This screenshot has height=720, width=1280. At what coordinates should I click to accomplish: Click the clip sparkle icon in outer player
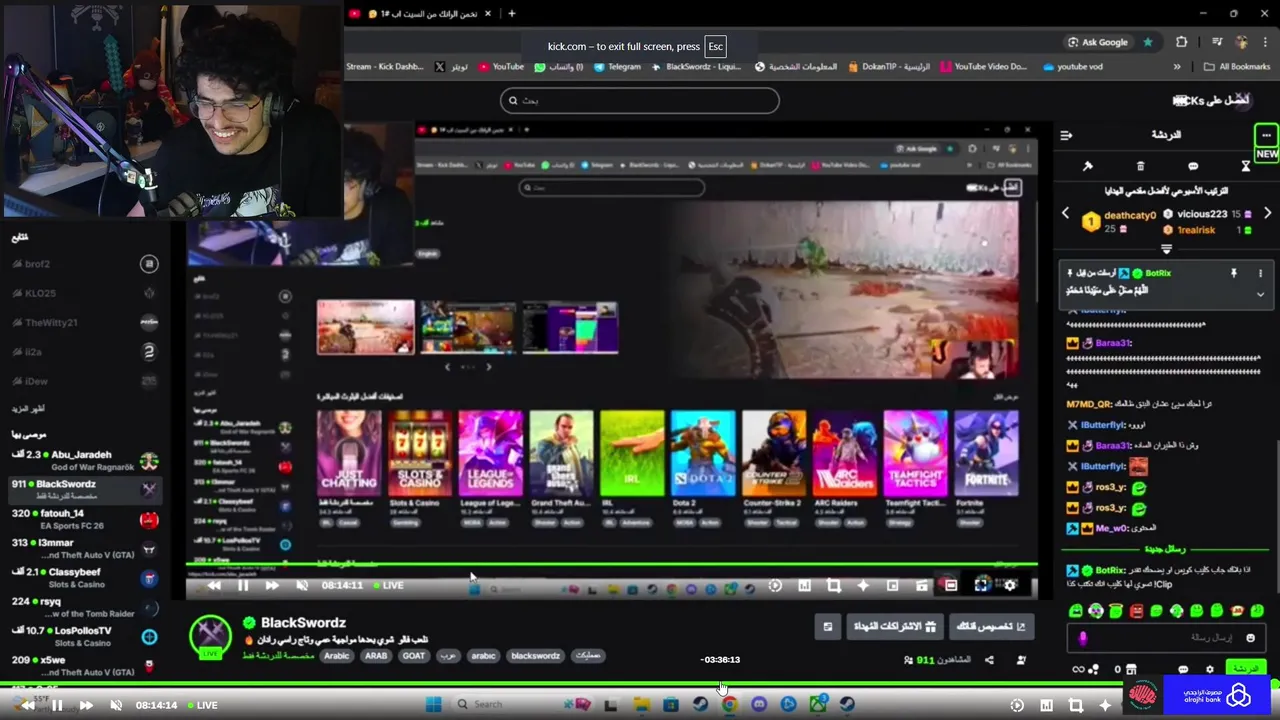coord(1104,705)
